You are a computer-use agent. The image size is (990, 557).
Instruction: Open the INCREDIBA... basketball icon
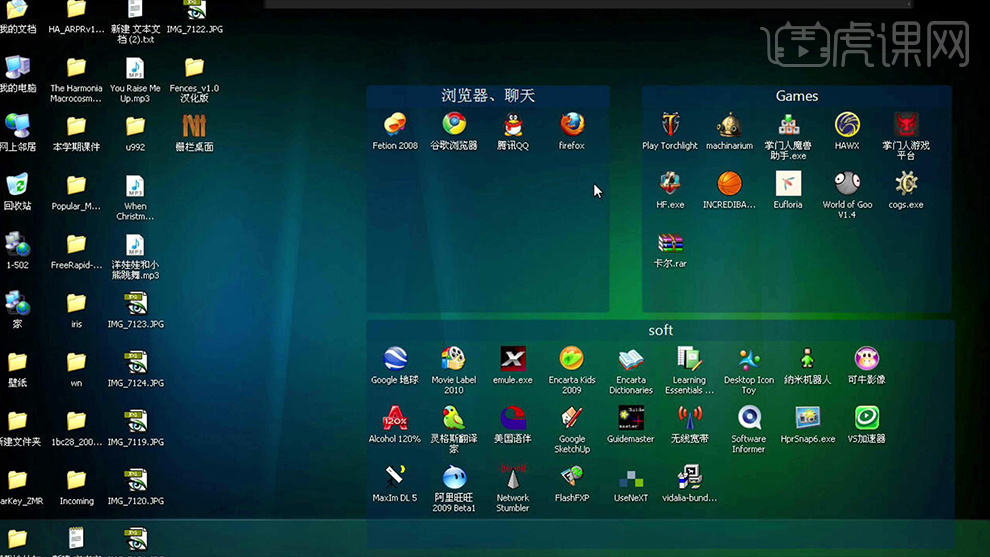(x=729, y=184)
